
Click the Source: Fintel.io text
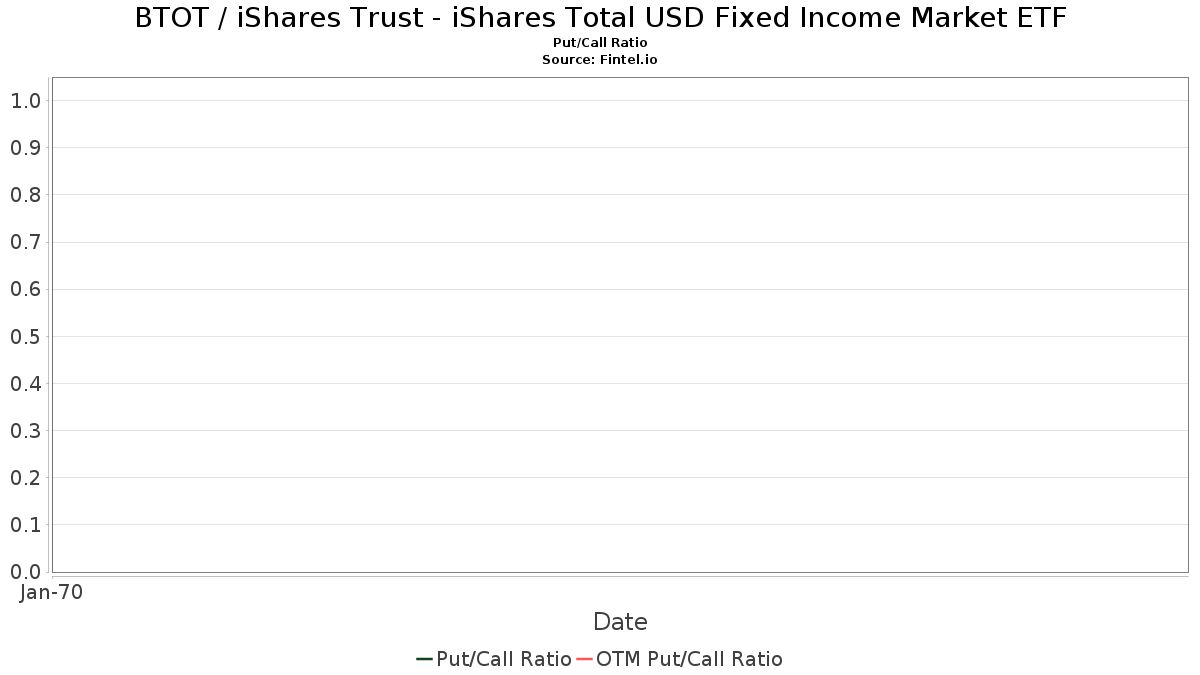(x=600, y=60)
